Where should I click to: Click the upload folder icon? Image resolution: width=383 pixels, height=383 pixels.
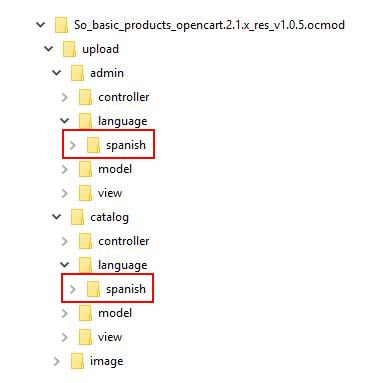(69, 49)
